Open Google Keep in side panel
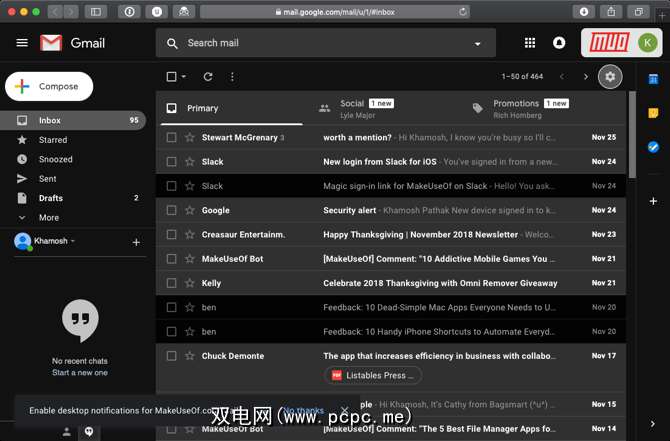Image resolution: width=670 pixels, height=441 pixels. point(653,113)
